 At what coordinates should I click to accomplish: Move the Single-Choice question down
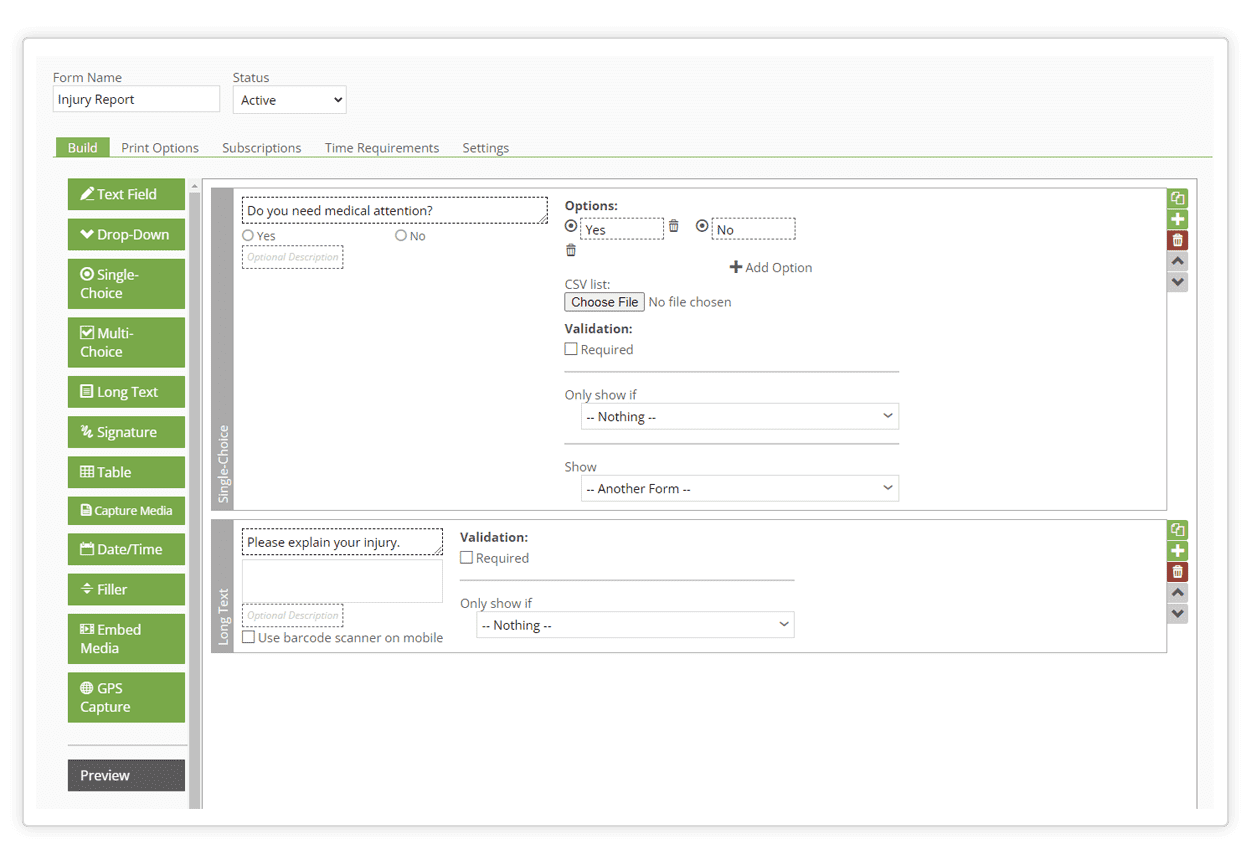point(1177,282)
